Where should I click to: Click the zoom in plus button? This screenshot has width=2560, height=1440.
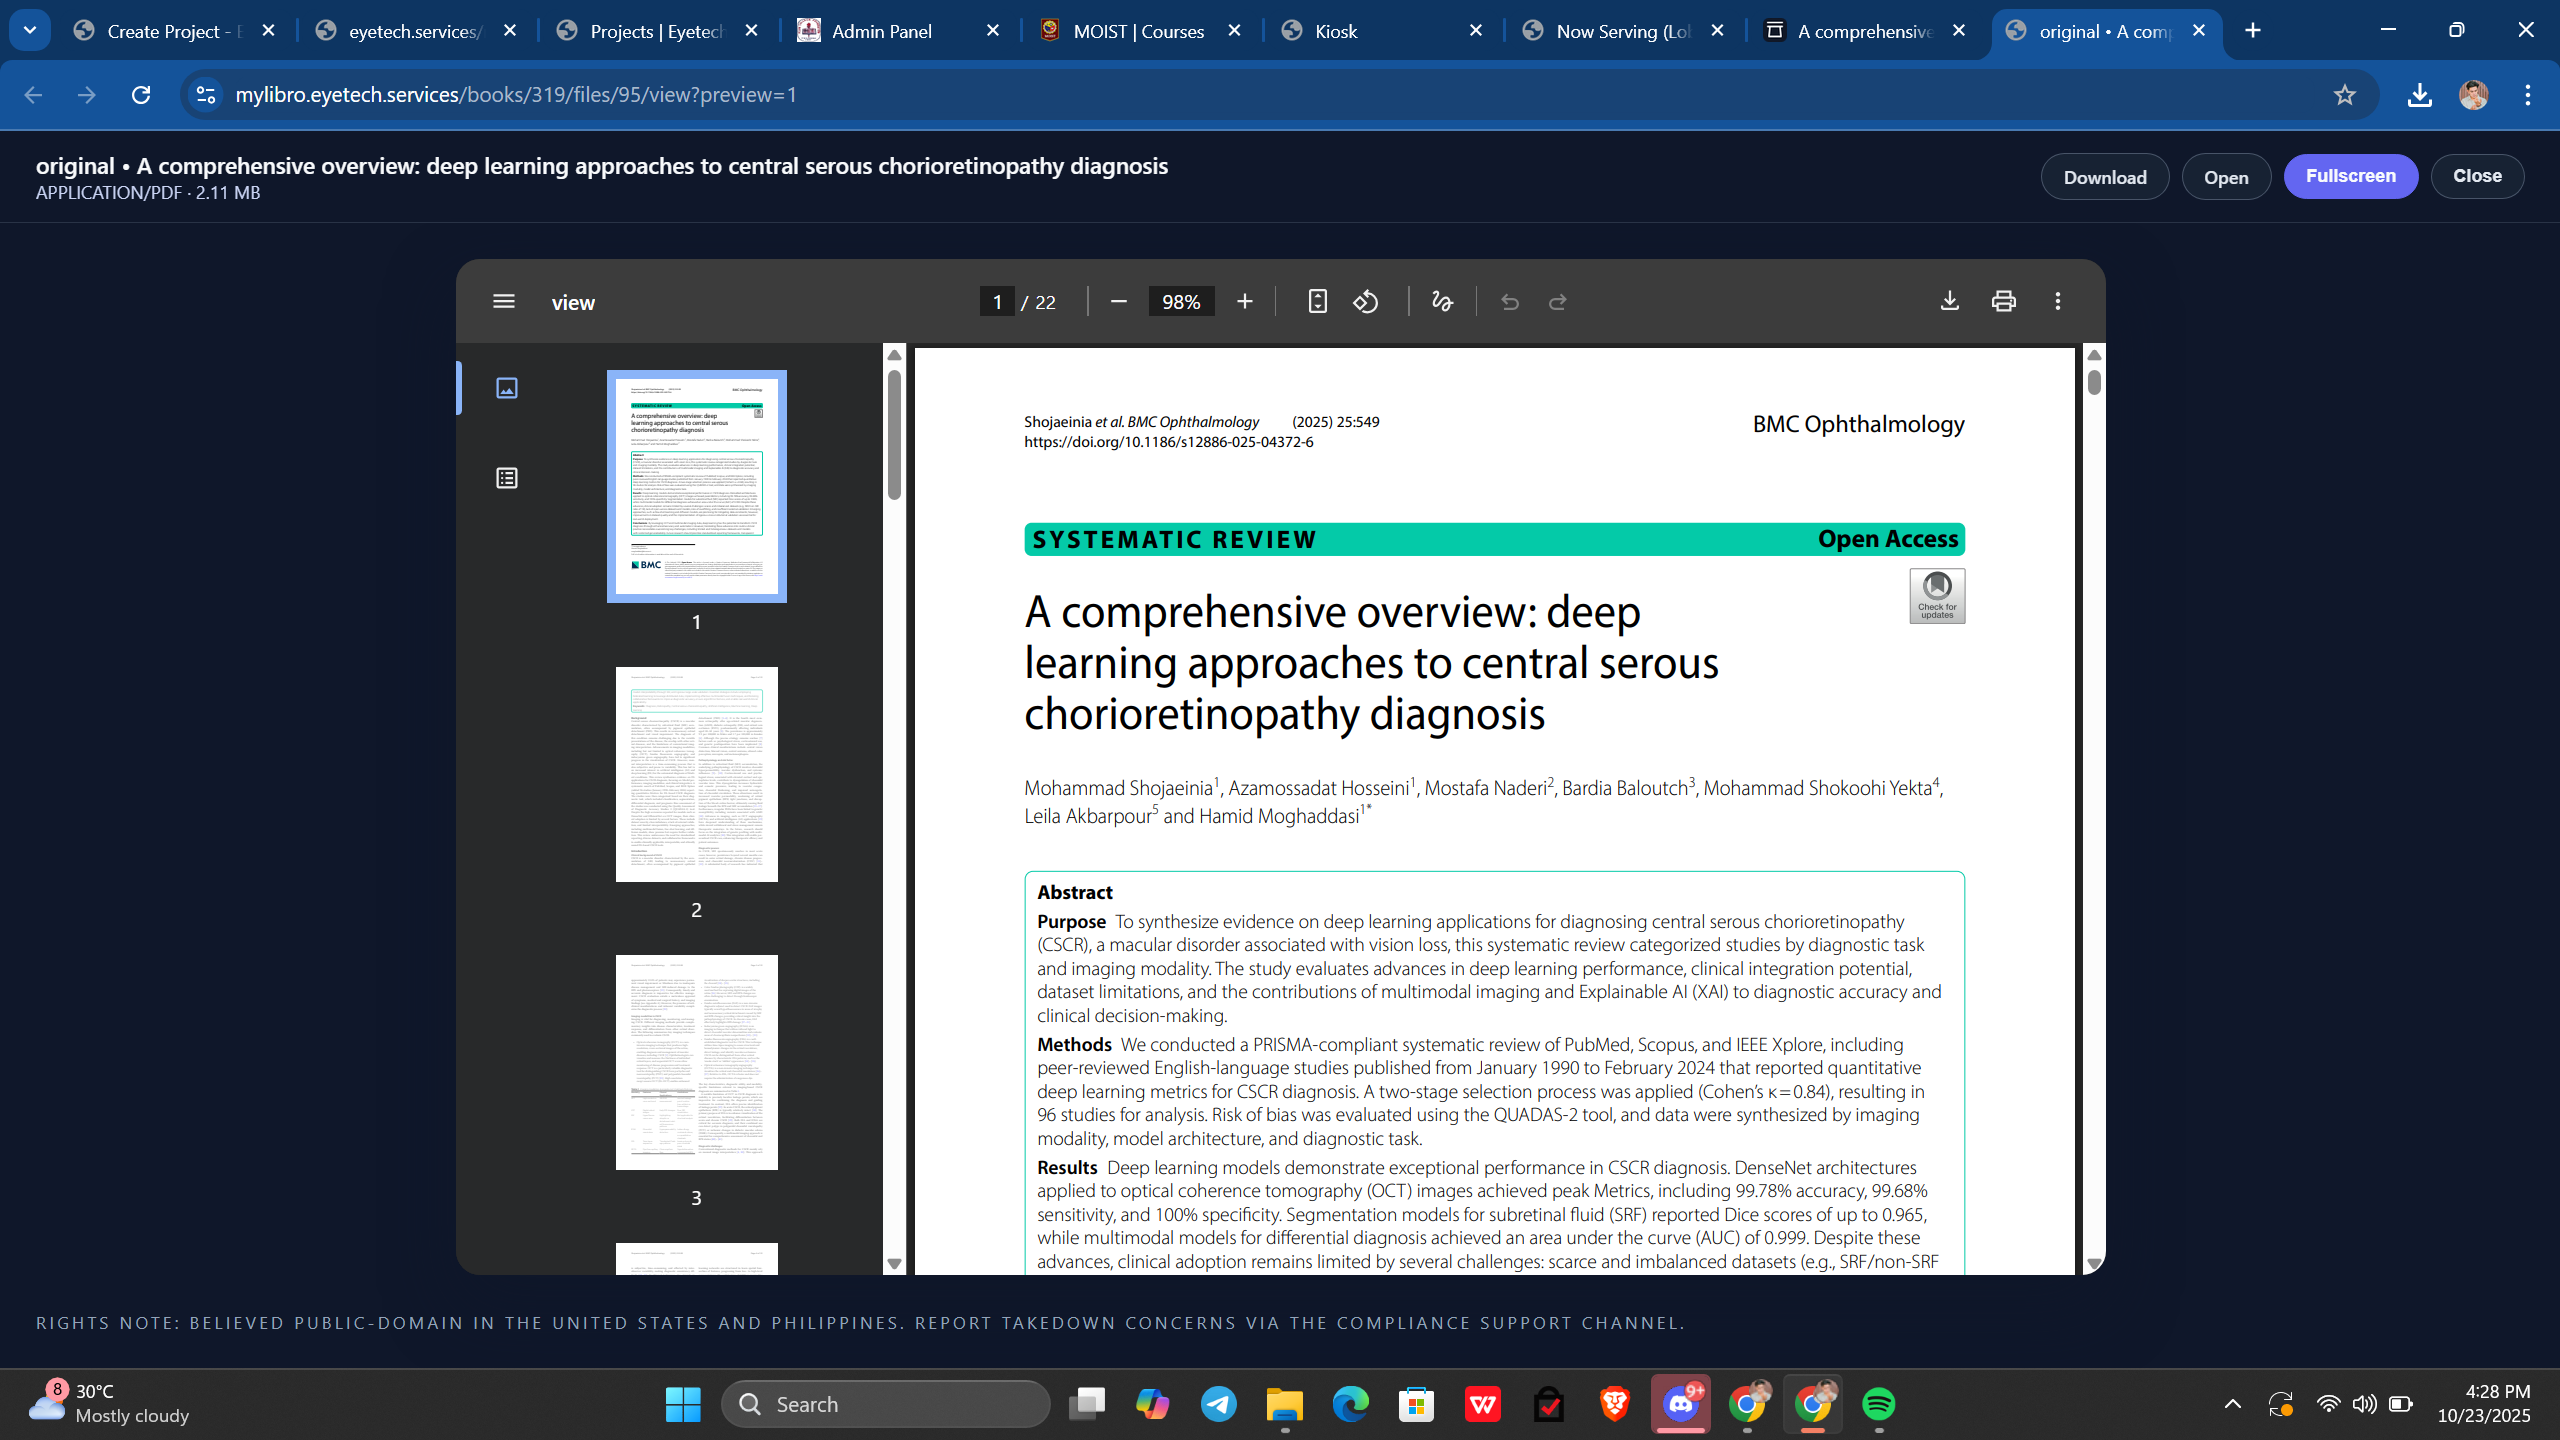point(1245,301)
